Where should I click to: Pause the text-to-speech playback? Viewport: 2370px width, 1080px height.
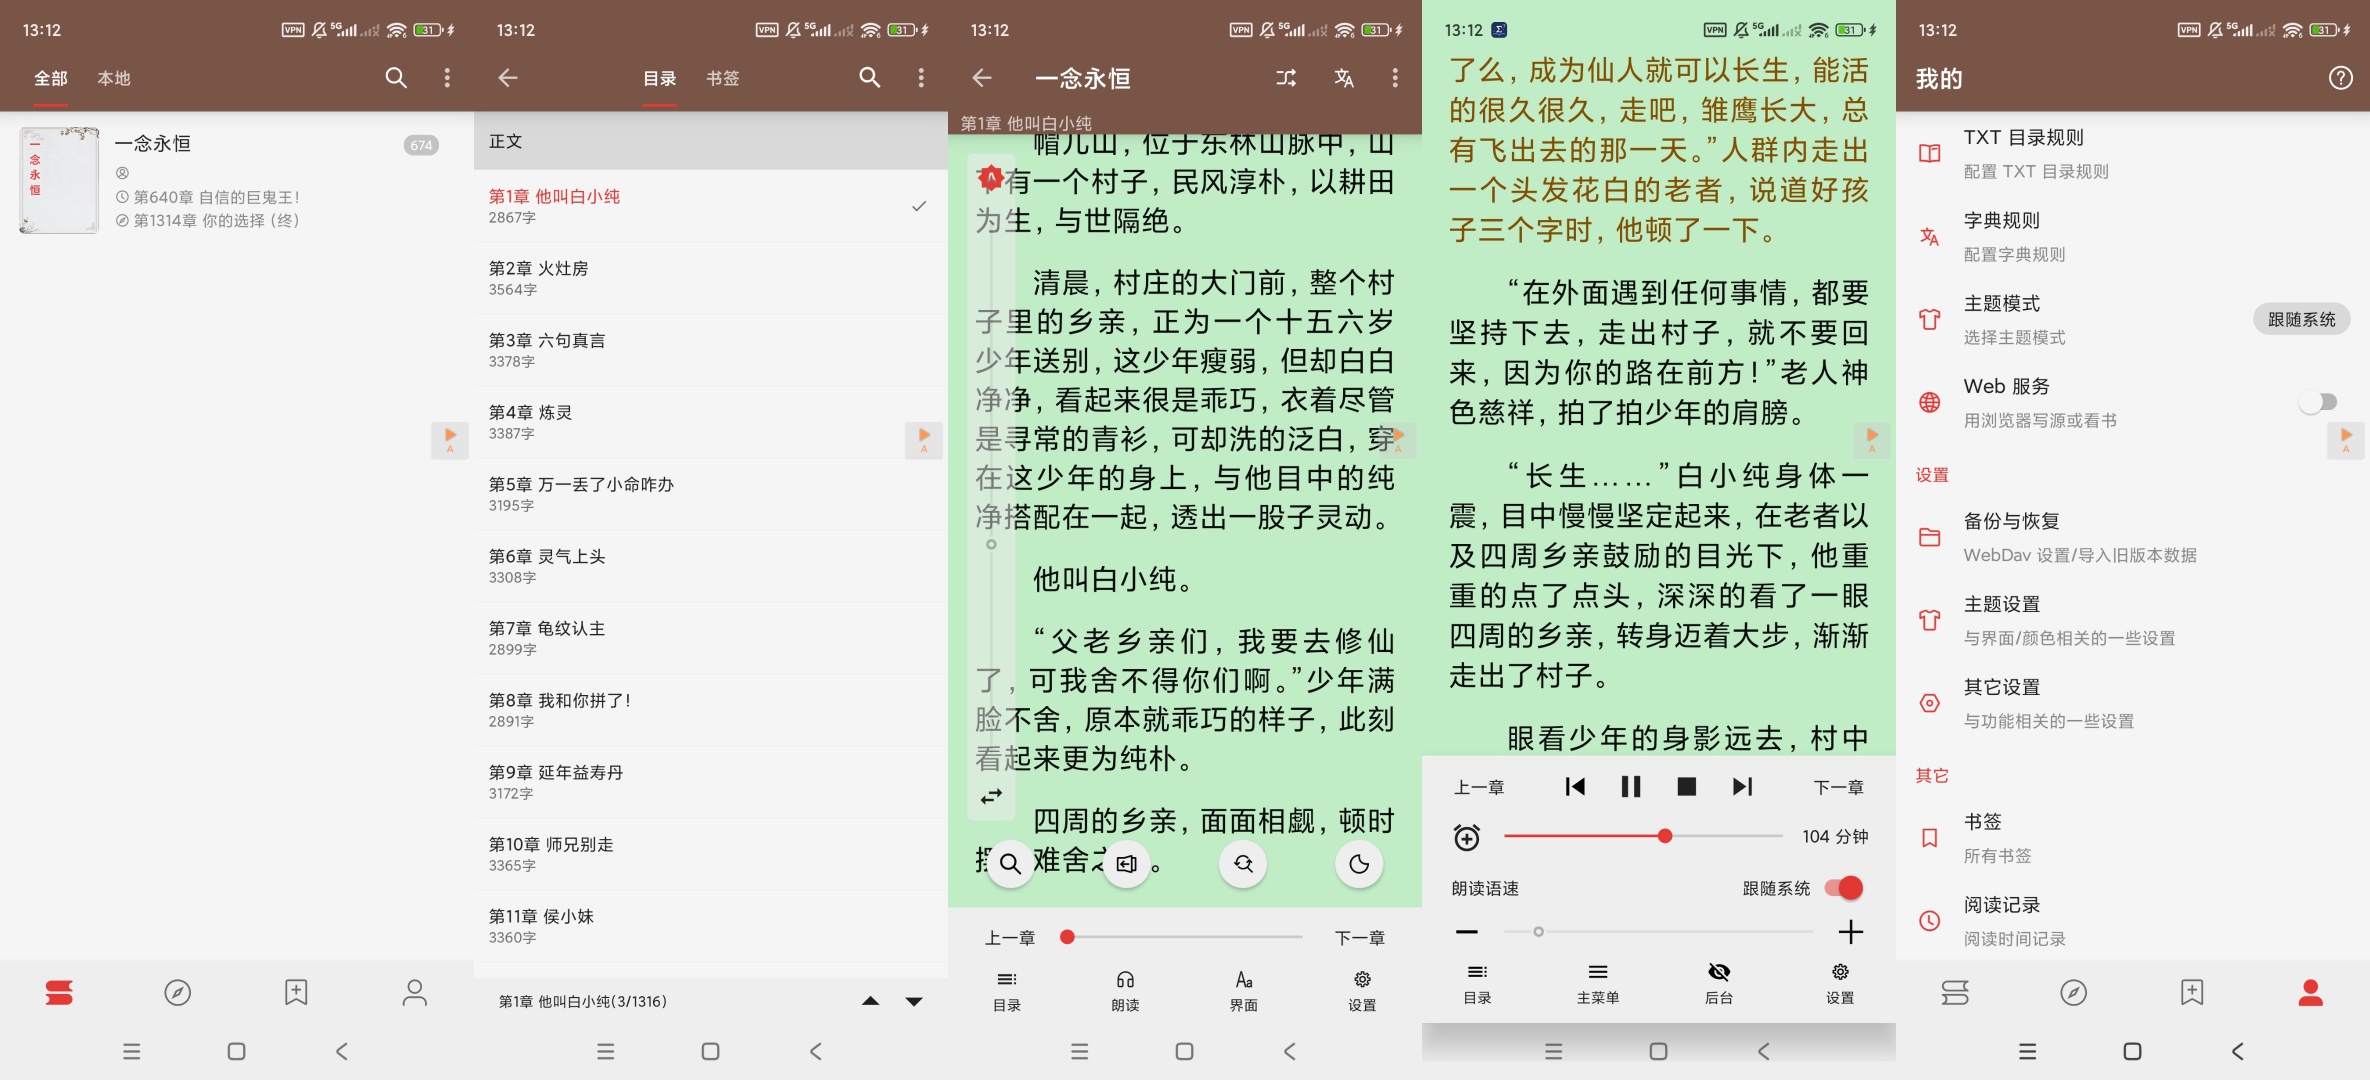(x=1631, y=787)
